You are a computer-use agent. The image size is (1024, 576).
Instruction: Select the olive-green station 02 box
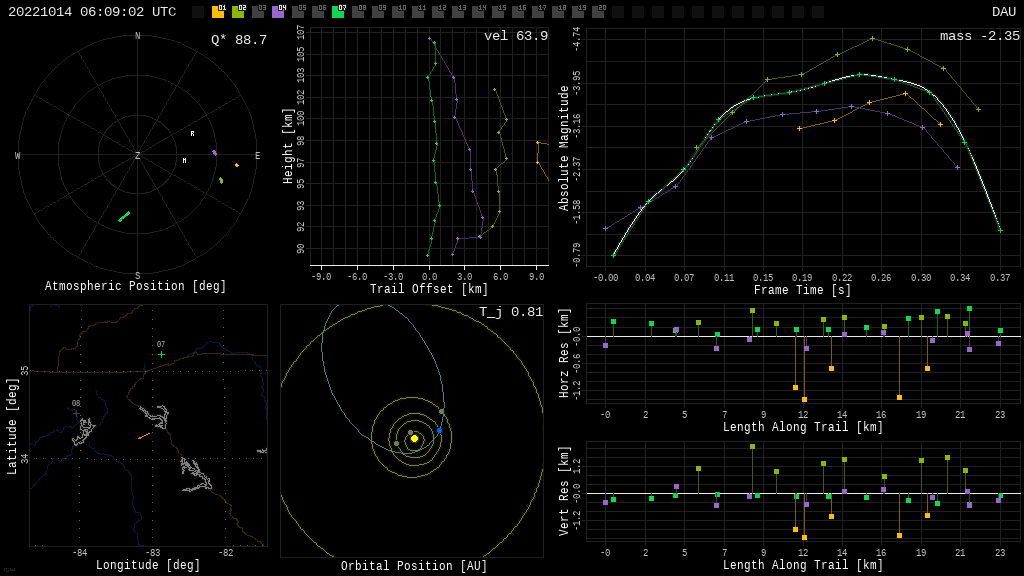click(x=238, y=12)
